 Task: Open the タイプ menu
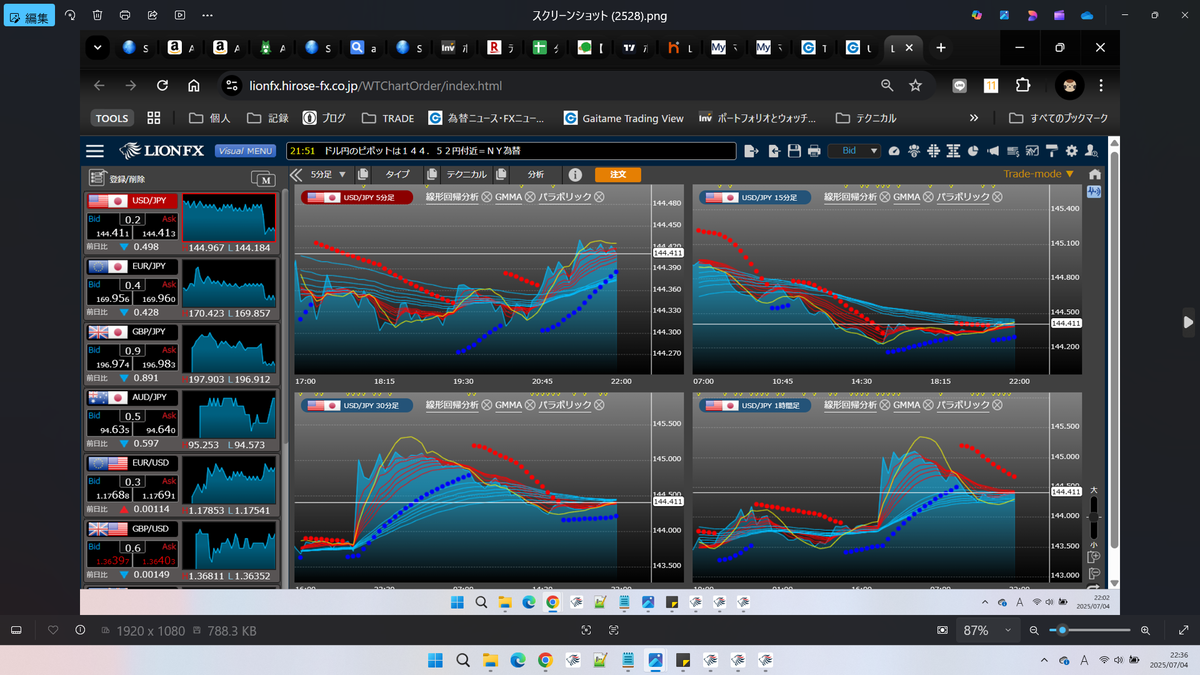(x=397, y=174)
